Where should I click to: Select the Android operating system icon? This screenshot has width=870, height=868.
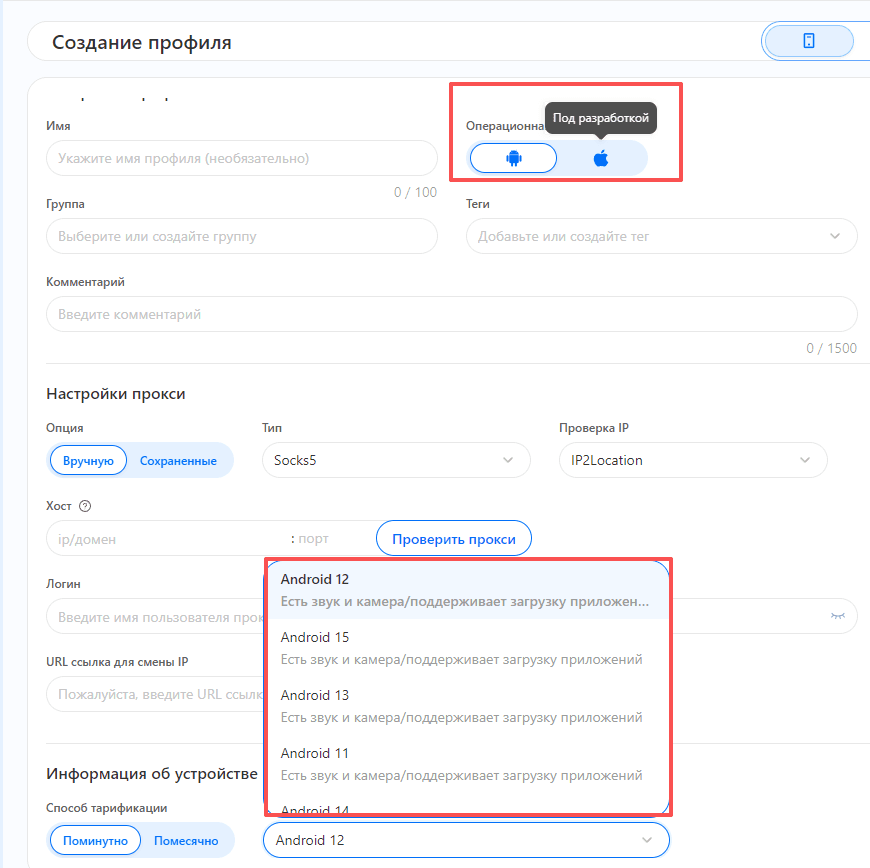tap(514, 158)
